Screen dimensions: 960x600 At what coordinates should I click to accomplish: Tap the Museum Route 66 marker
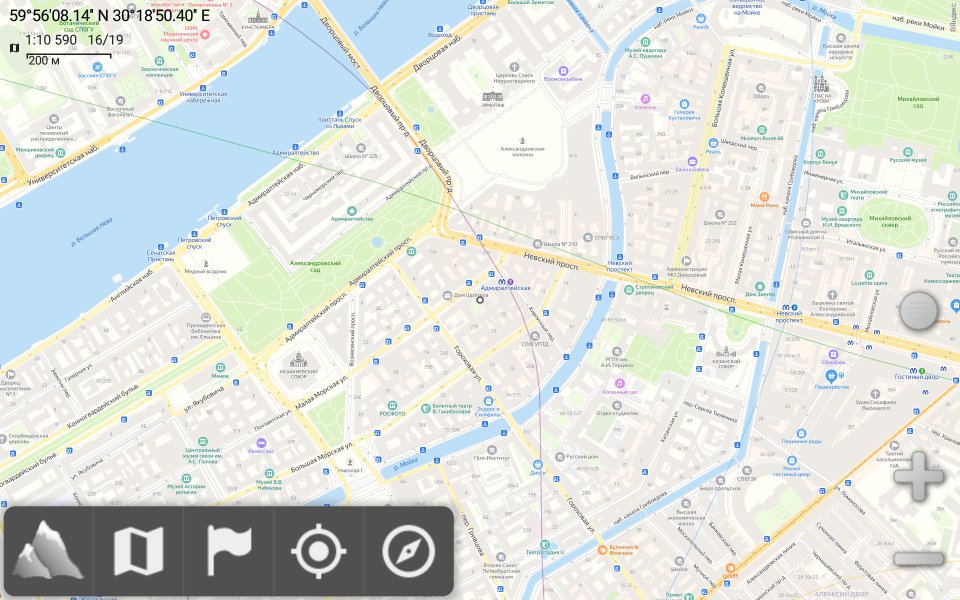(x=761, y=130)
